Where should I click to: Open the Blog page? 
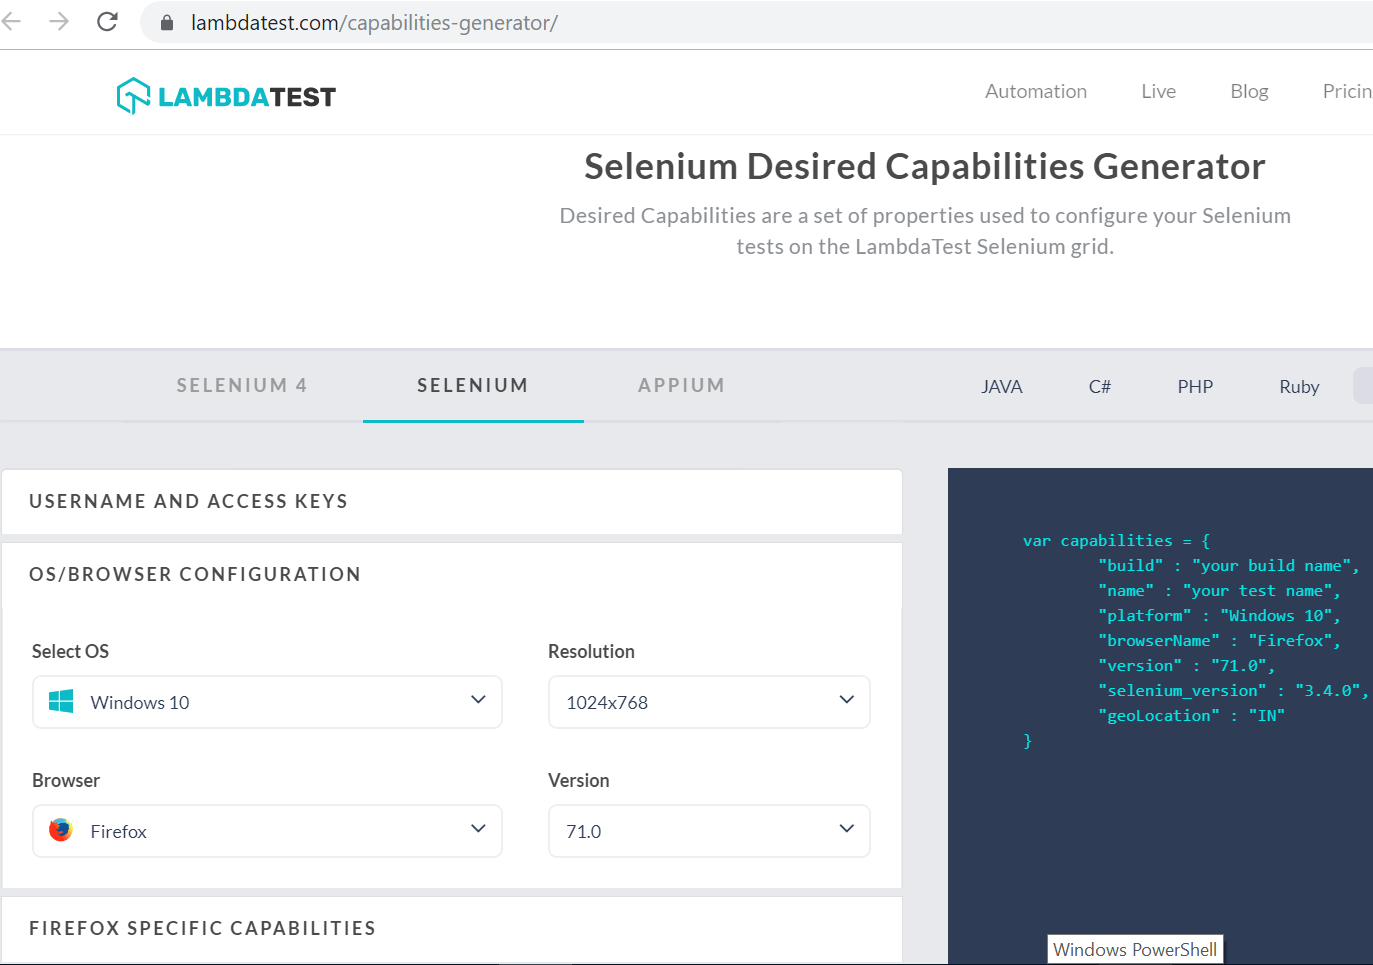[1249, 91]
